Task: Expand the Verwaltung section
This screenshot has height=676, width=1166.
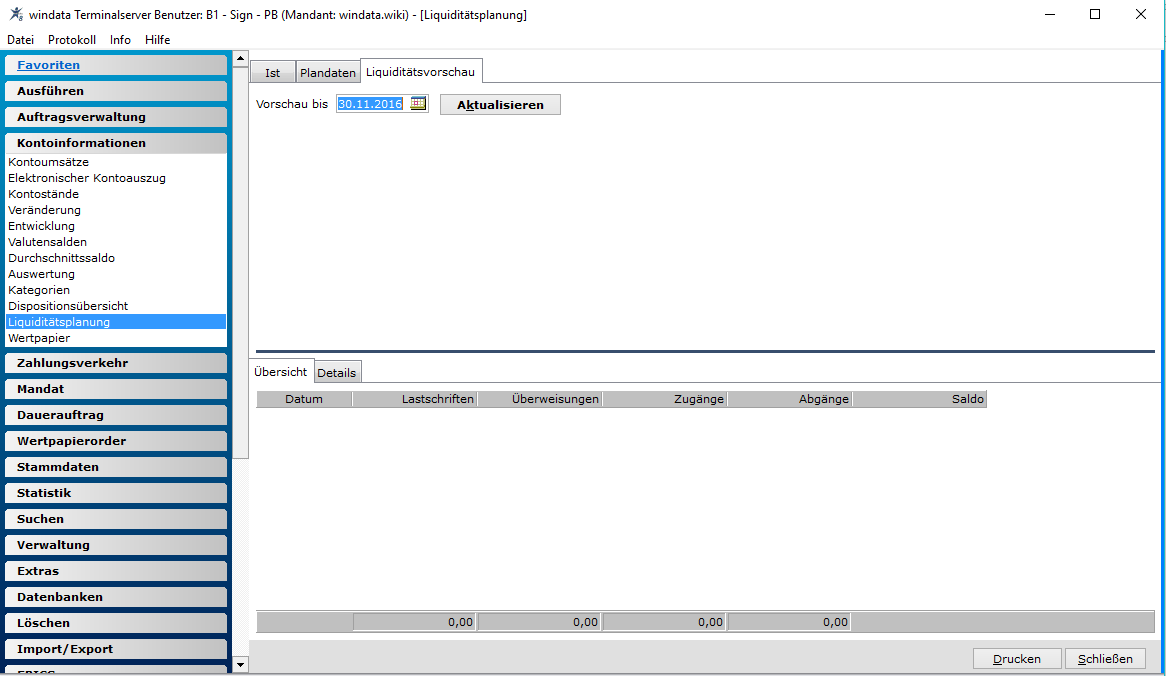Action: [x=116, y=545]
